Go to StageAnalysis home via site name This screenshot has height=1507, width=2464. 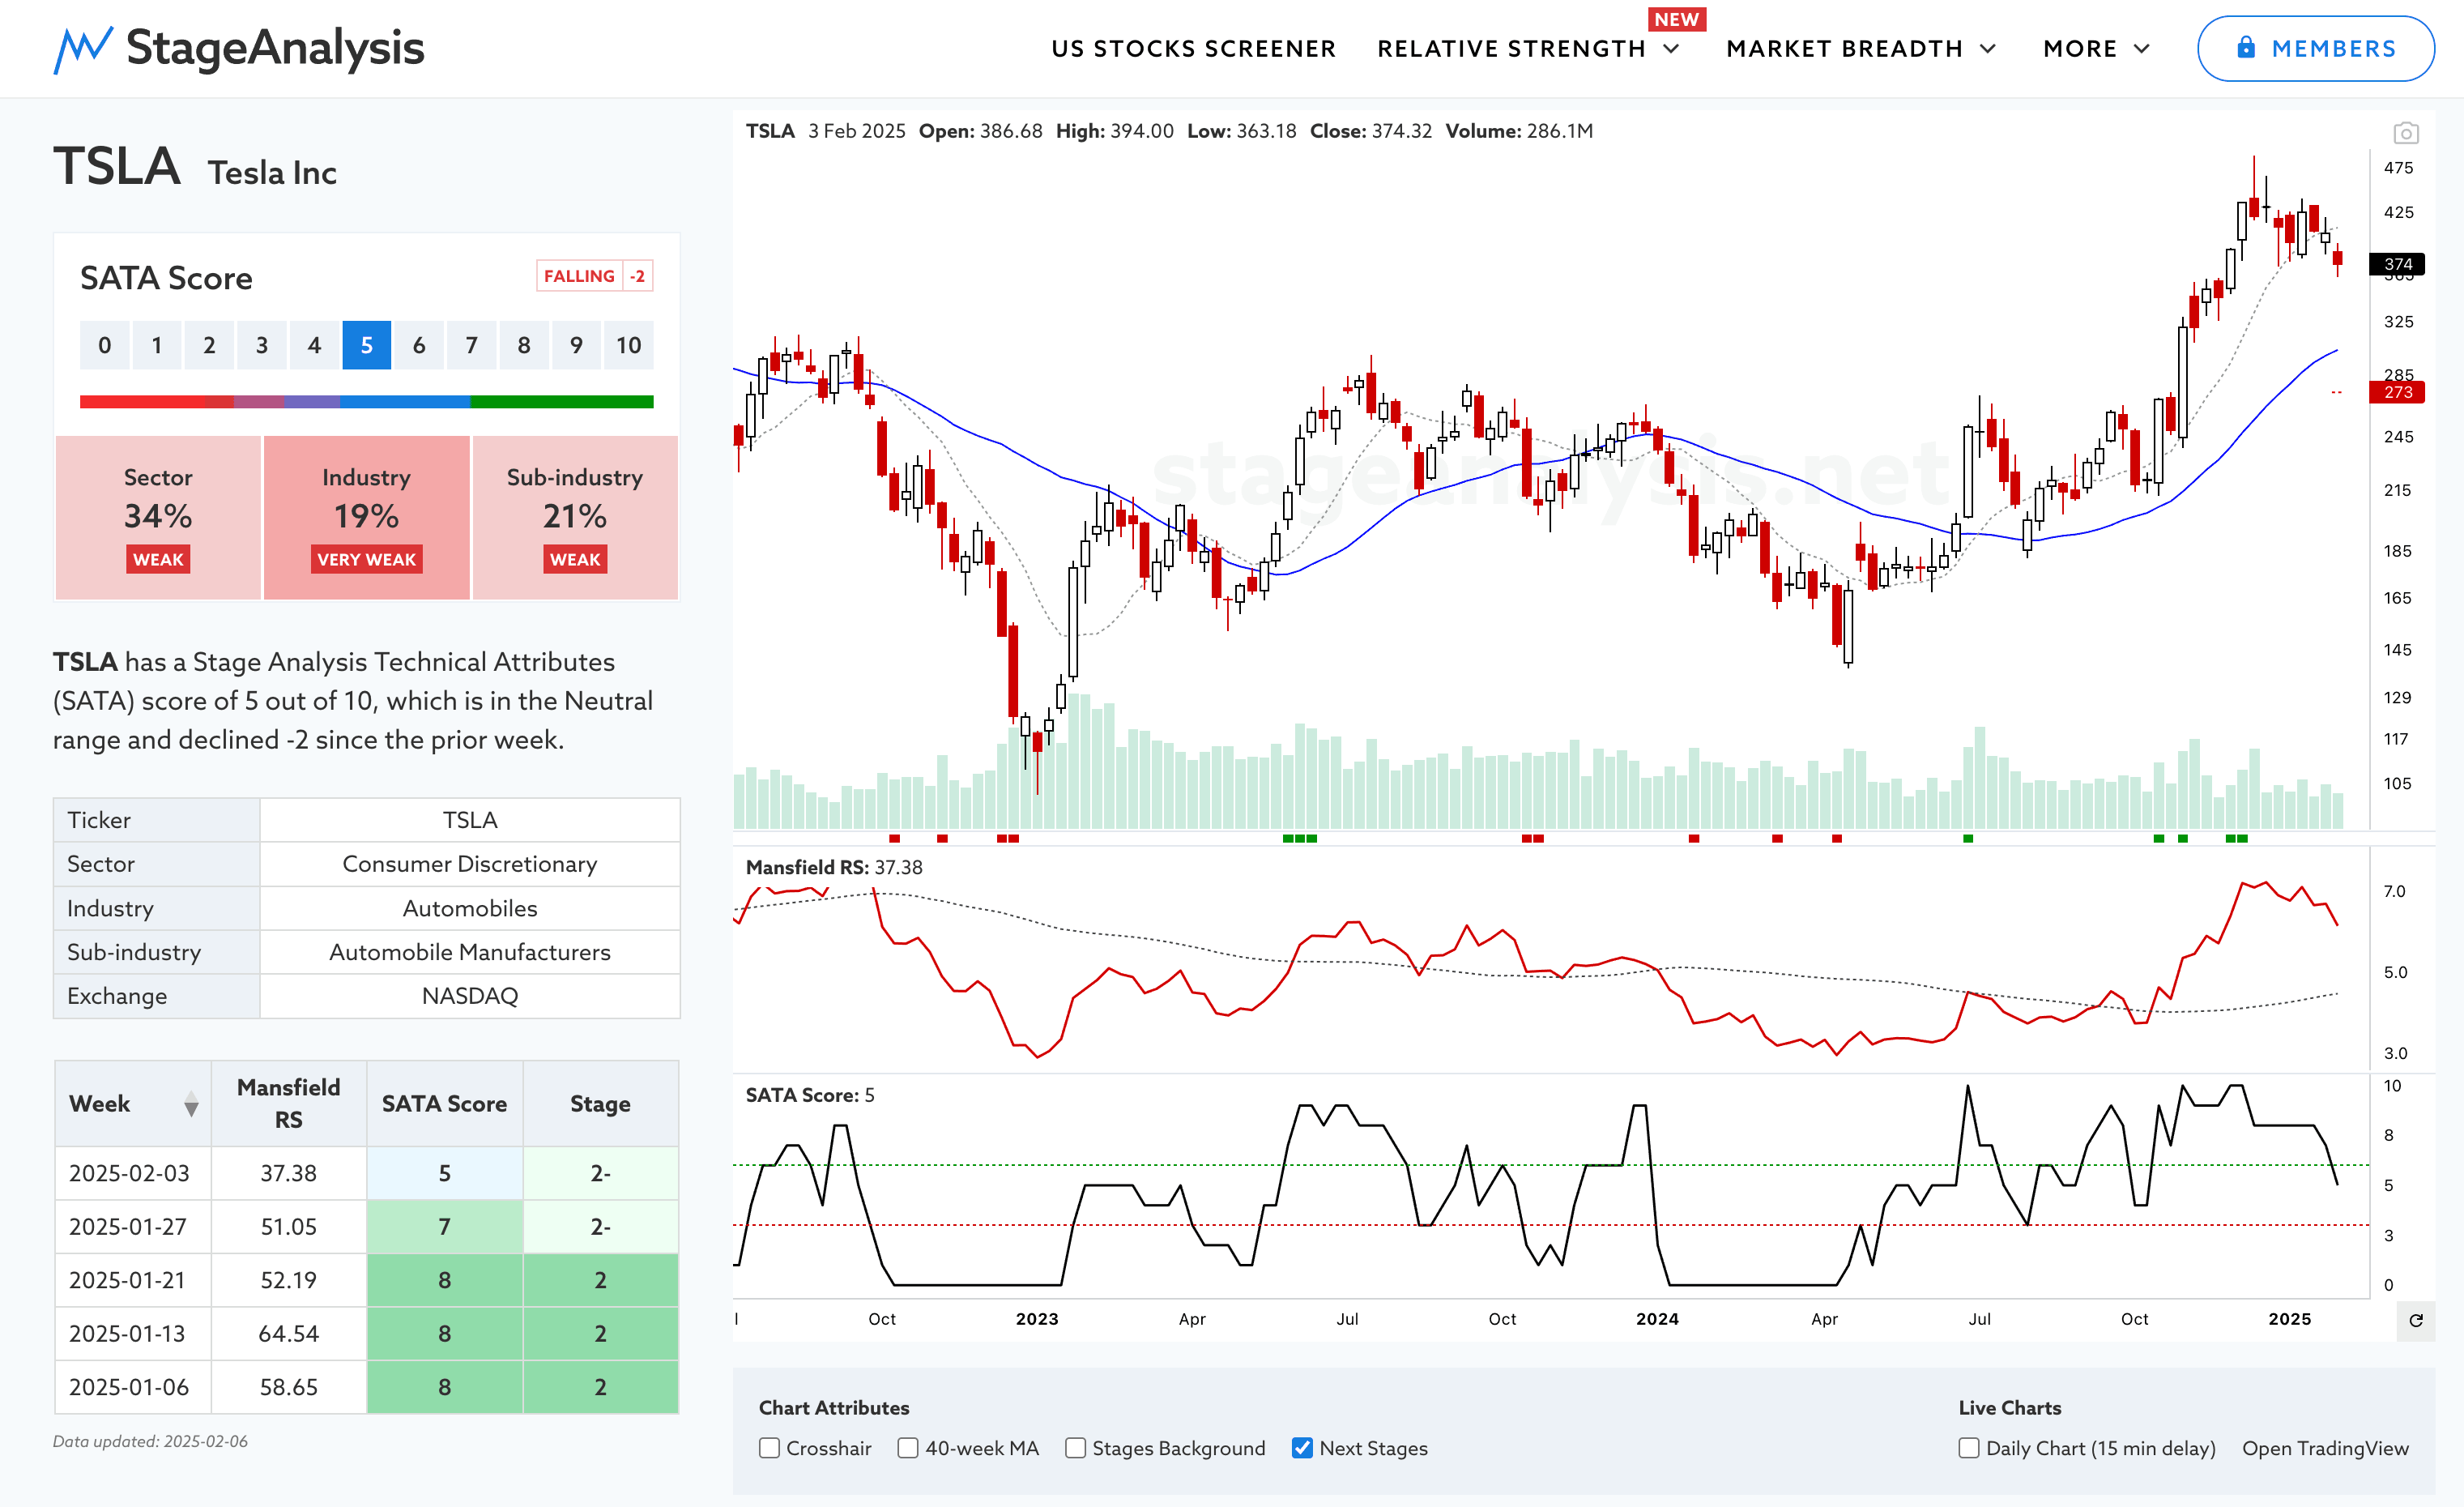coord(275,48)
